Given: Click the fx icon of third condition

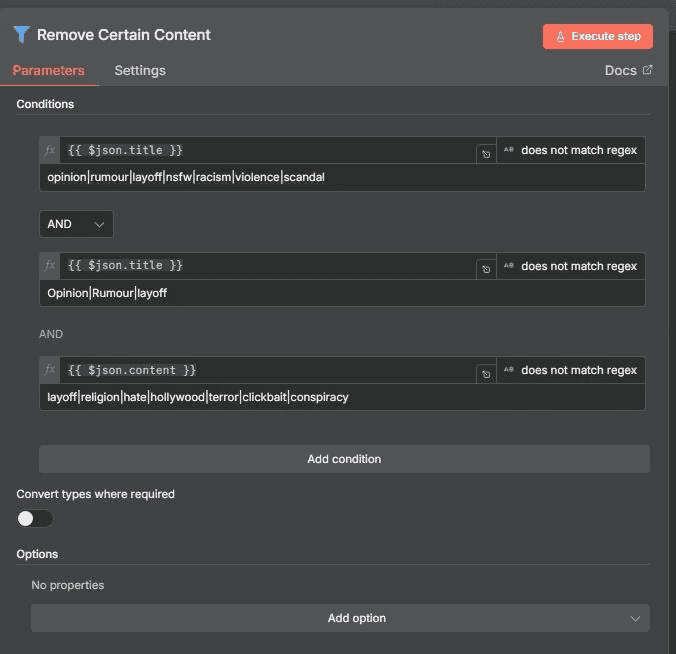Looking at the screenshot, I should coord(50,371).
